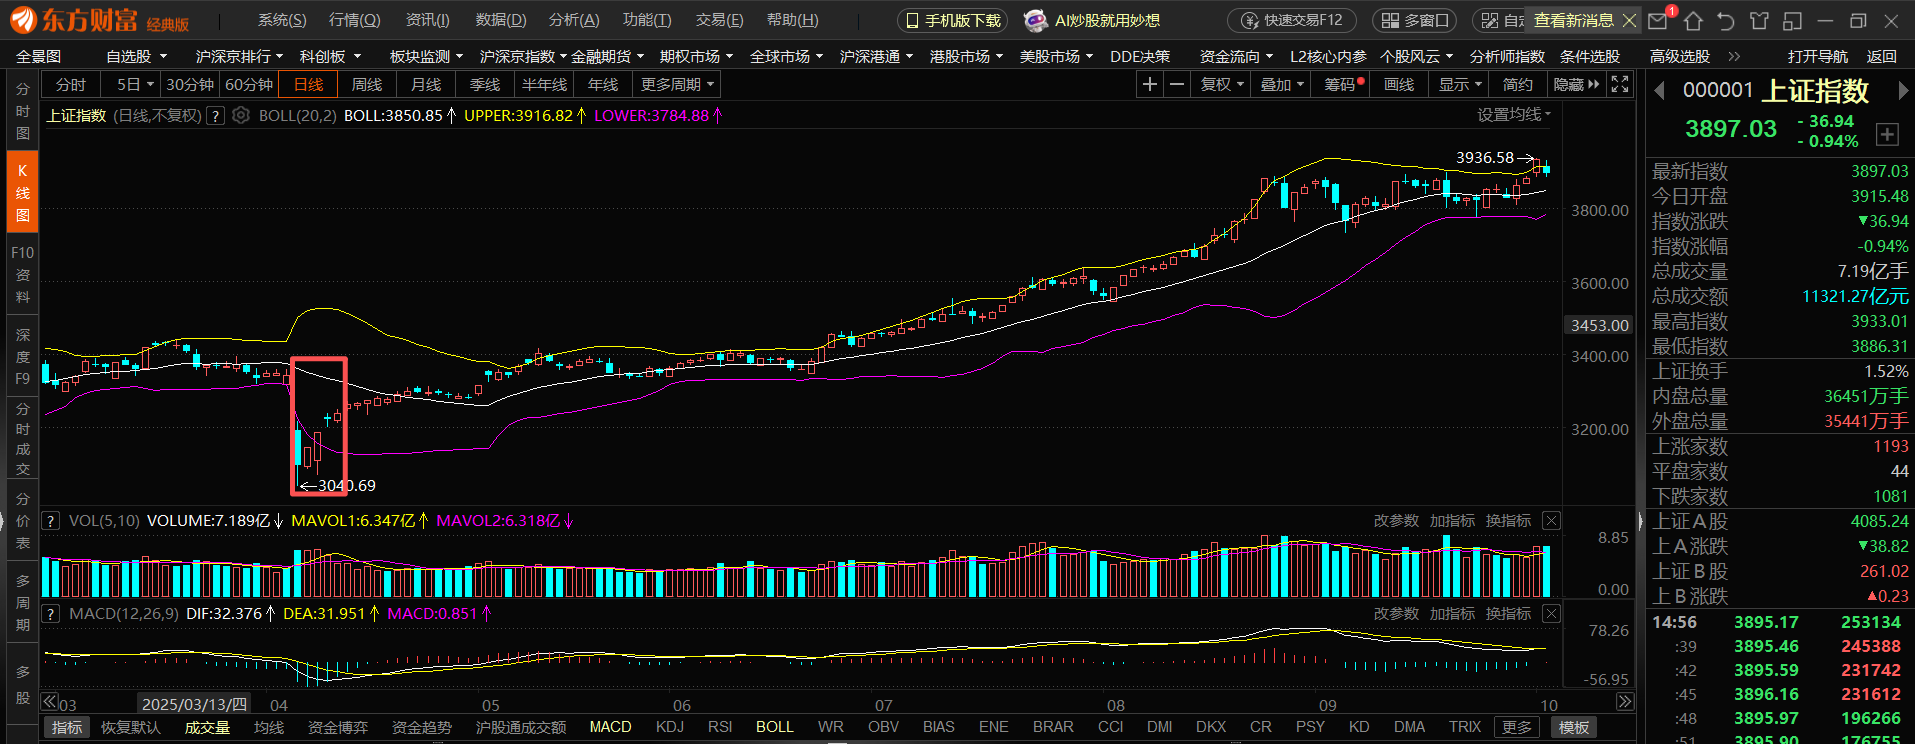Expand 显示 display dropdown
The width and height of the screenshot is (1915, 744).
point(1459,85)
